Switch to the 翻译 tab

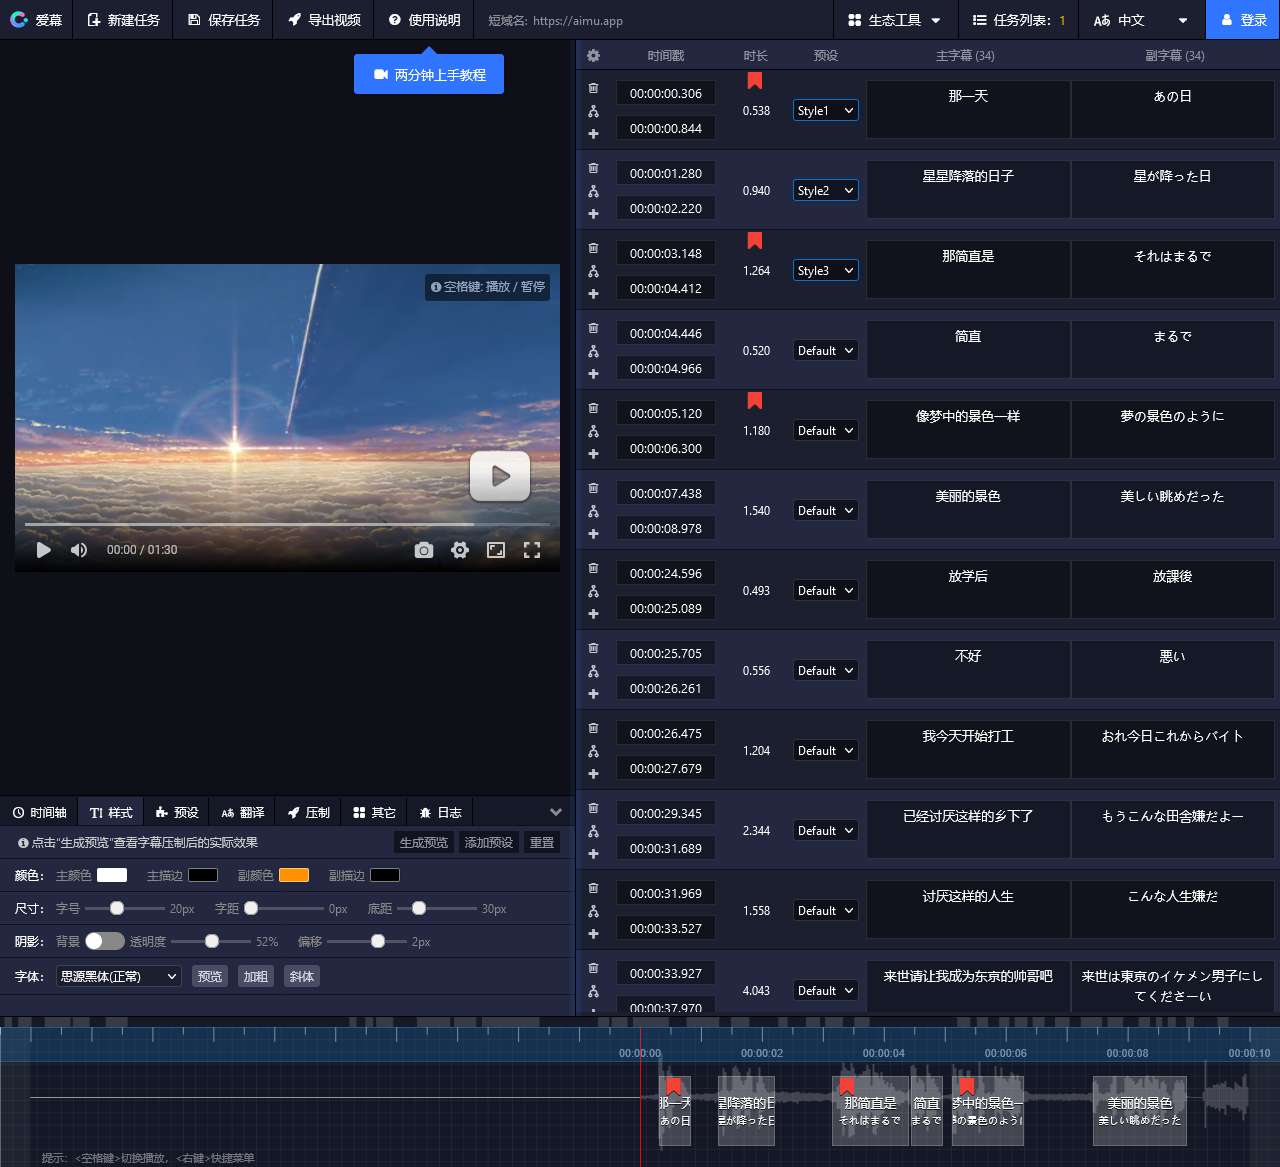[x=243, y=812]
